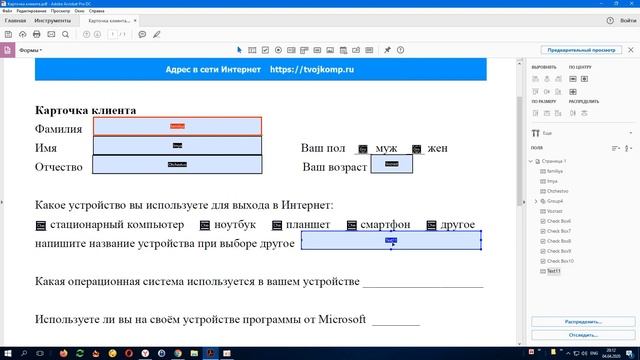Open the Windows Start menu
The height and width of the screenshot is (360, 640).
(8, 353)
